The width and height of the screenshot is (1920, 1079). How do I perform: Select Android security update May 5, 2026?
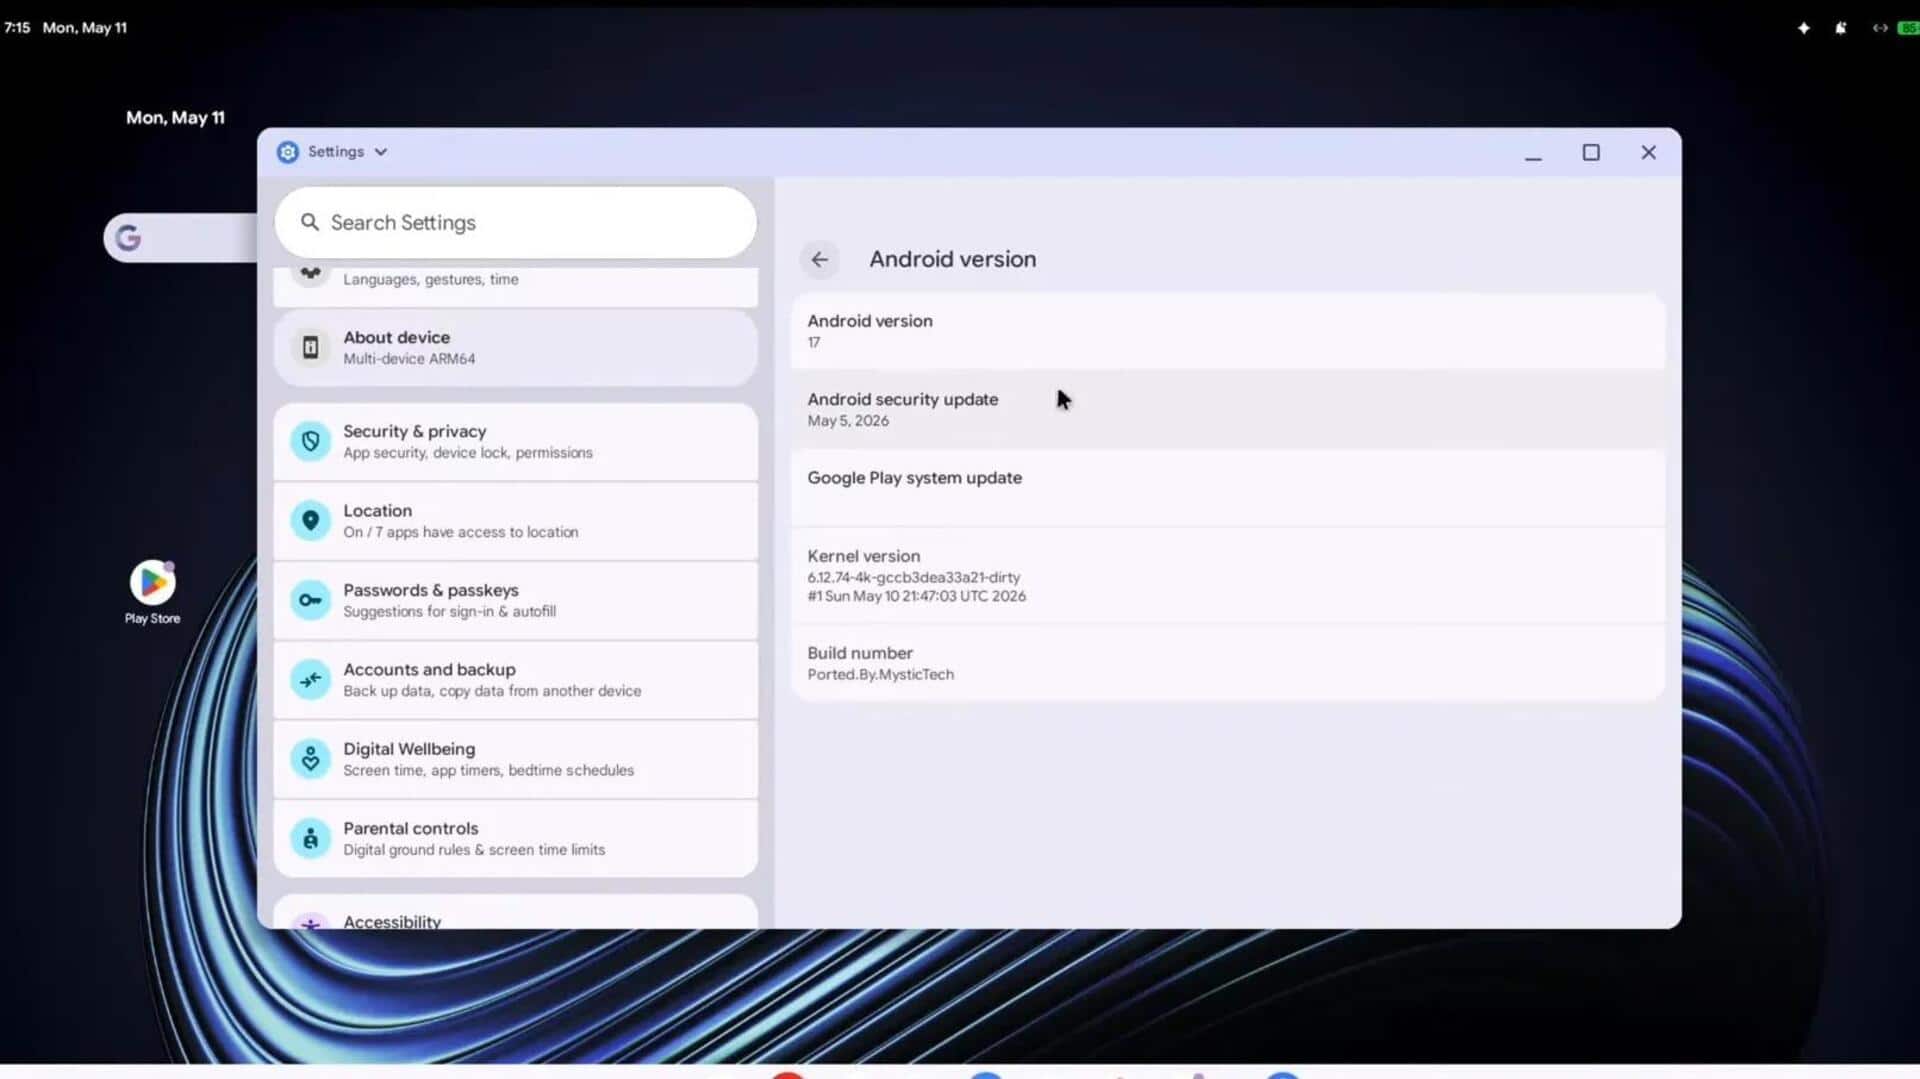click(1228, 410)
